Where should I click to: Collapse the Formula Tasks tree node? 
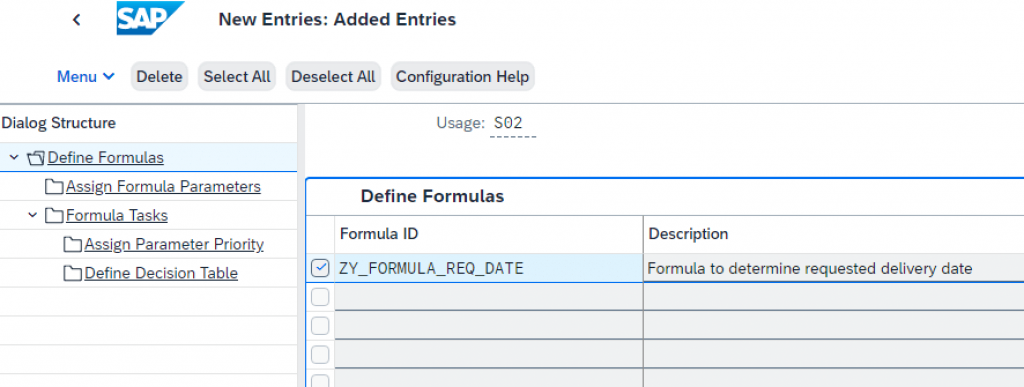33,215
